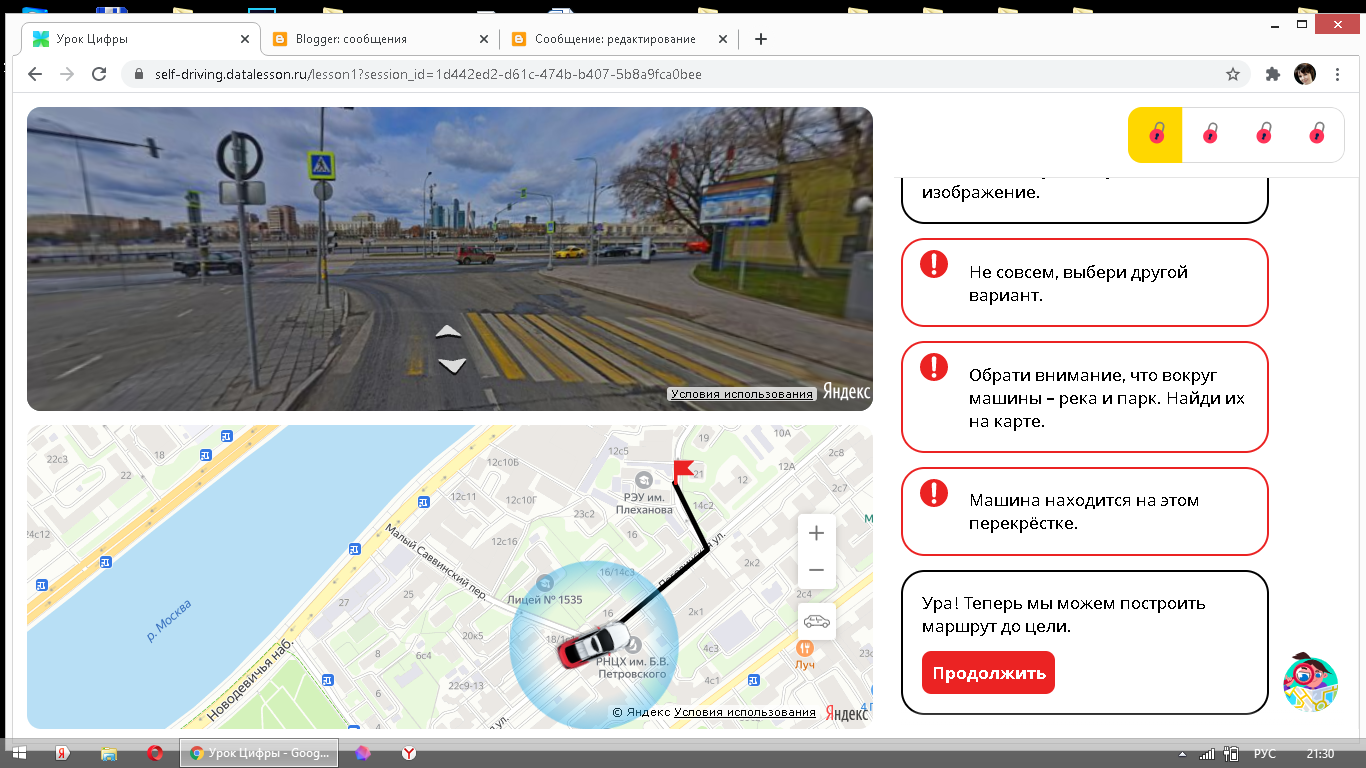Click the 'Ура! Теперь мы можем построить маршрут' text
1366x768 pixels.
click(1064, 615)
